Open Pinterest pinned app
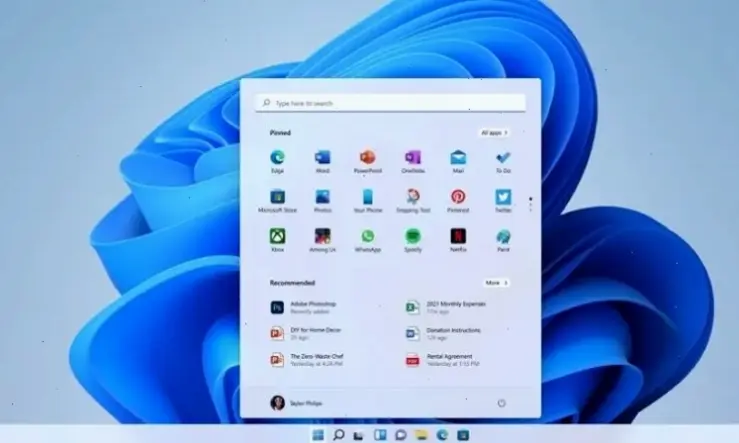Viewport: 739px width, 443px height. point(458,201)
